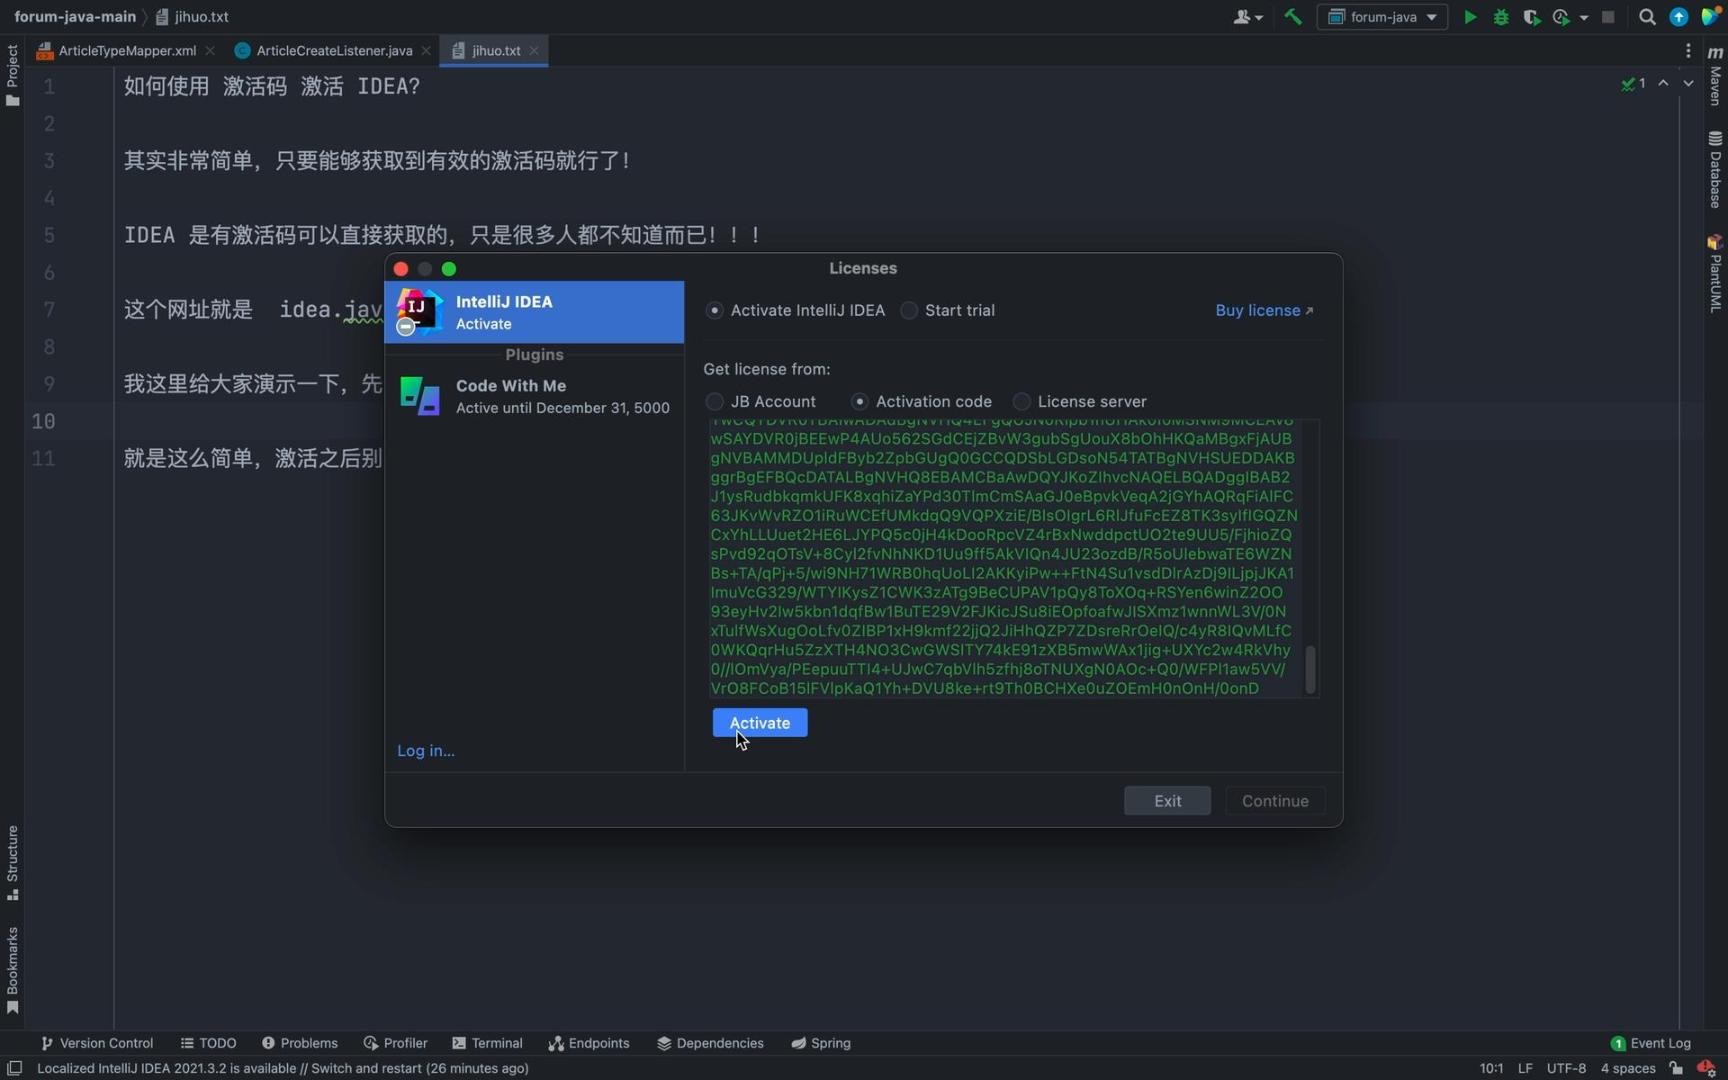Open the Structure tool window
This screenshot has width=1728, height=1080.
[x=12, y=863]
